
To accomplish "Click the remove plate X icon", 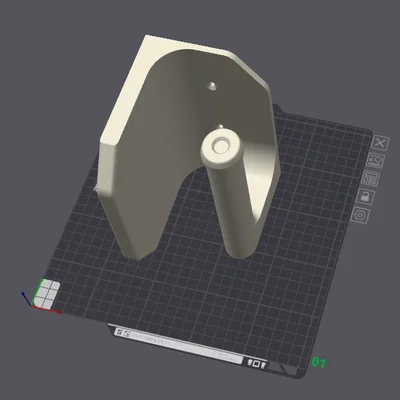I will point(380,143).
